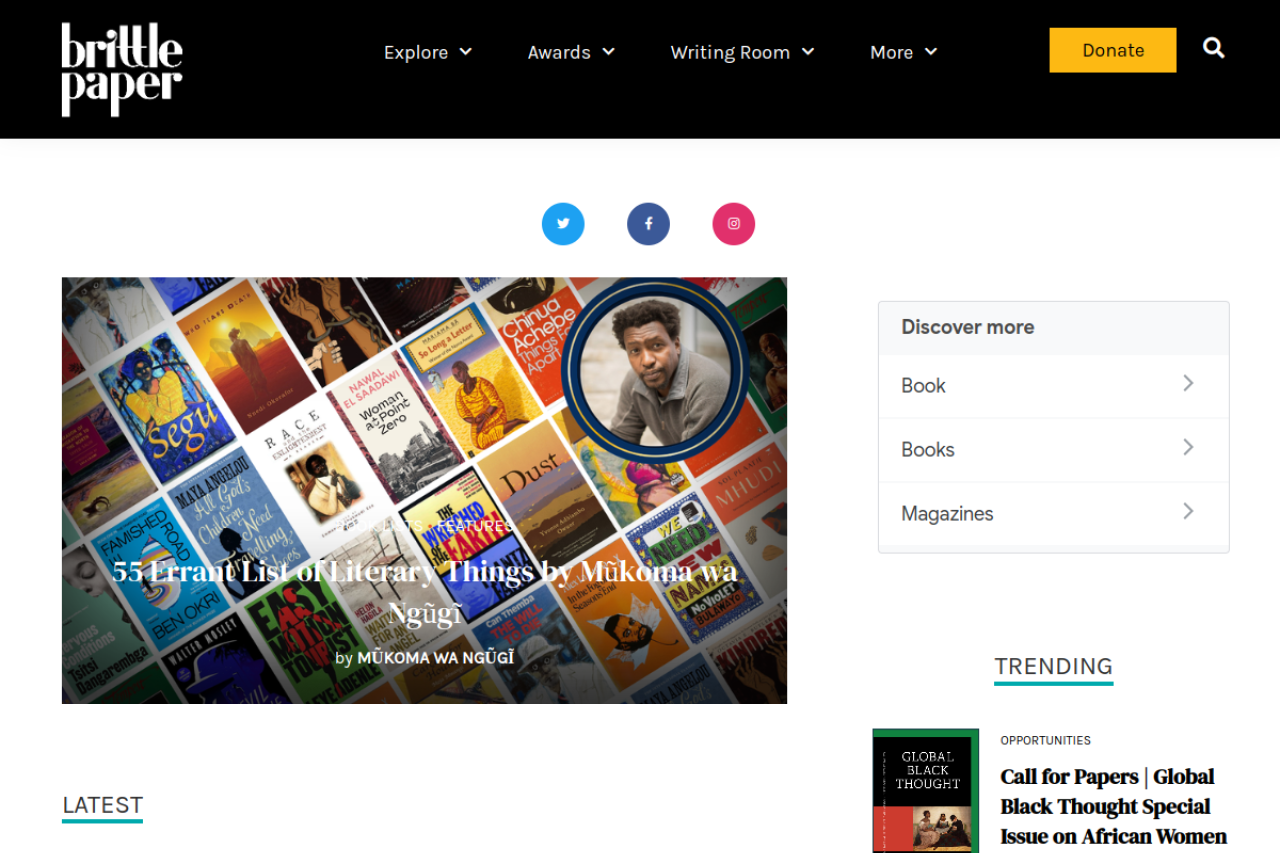Open the Writing Room dropdown

coord(742,52)
